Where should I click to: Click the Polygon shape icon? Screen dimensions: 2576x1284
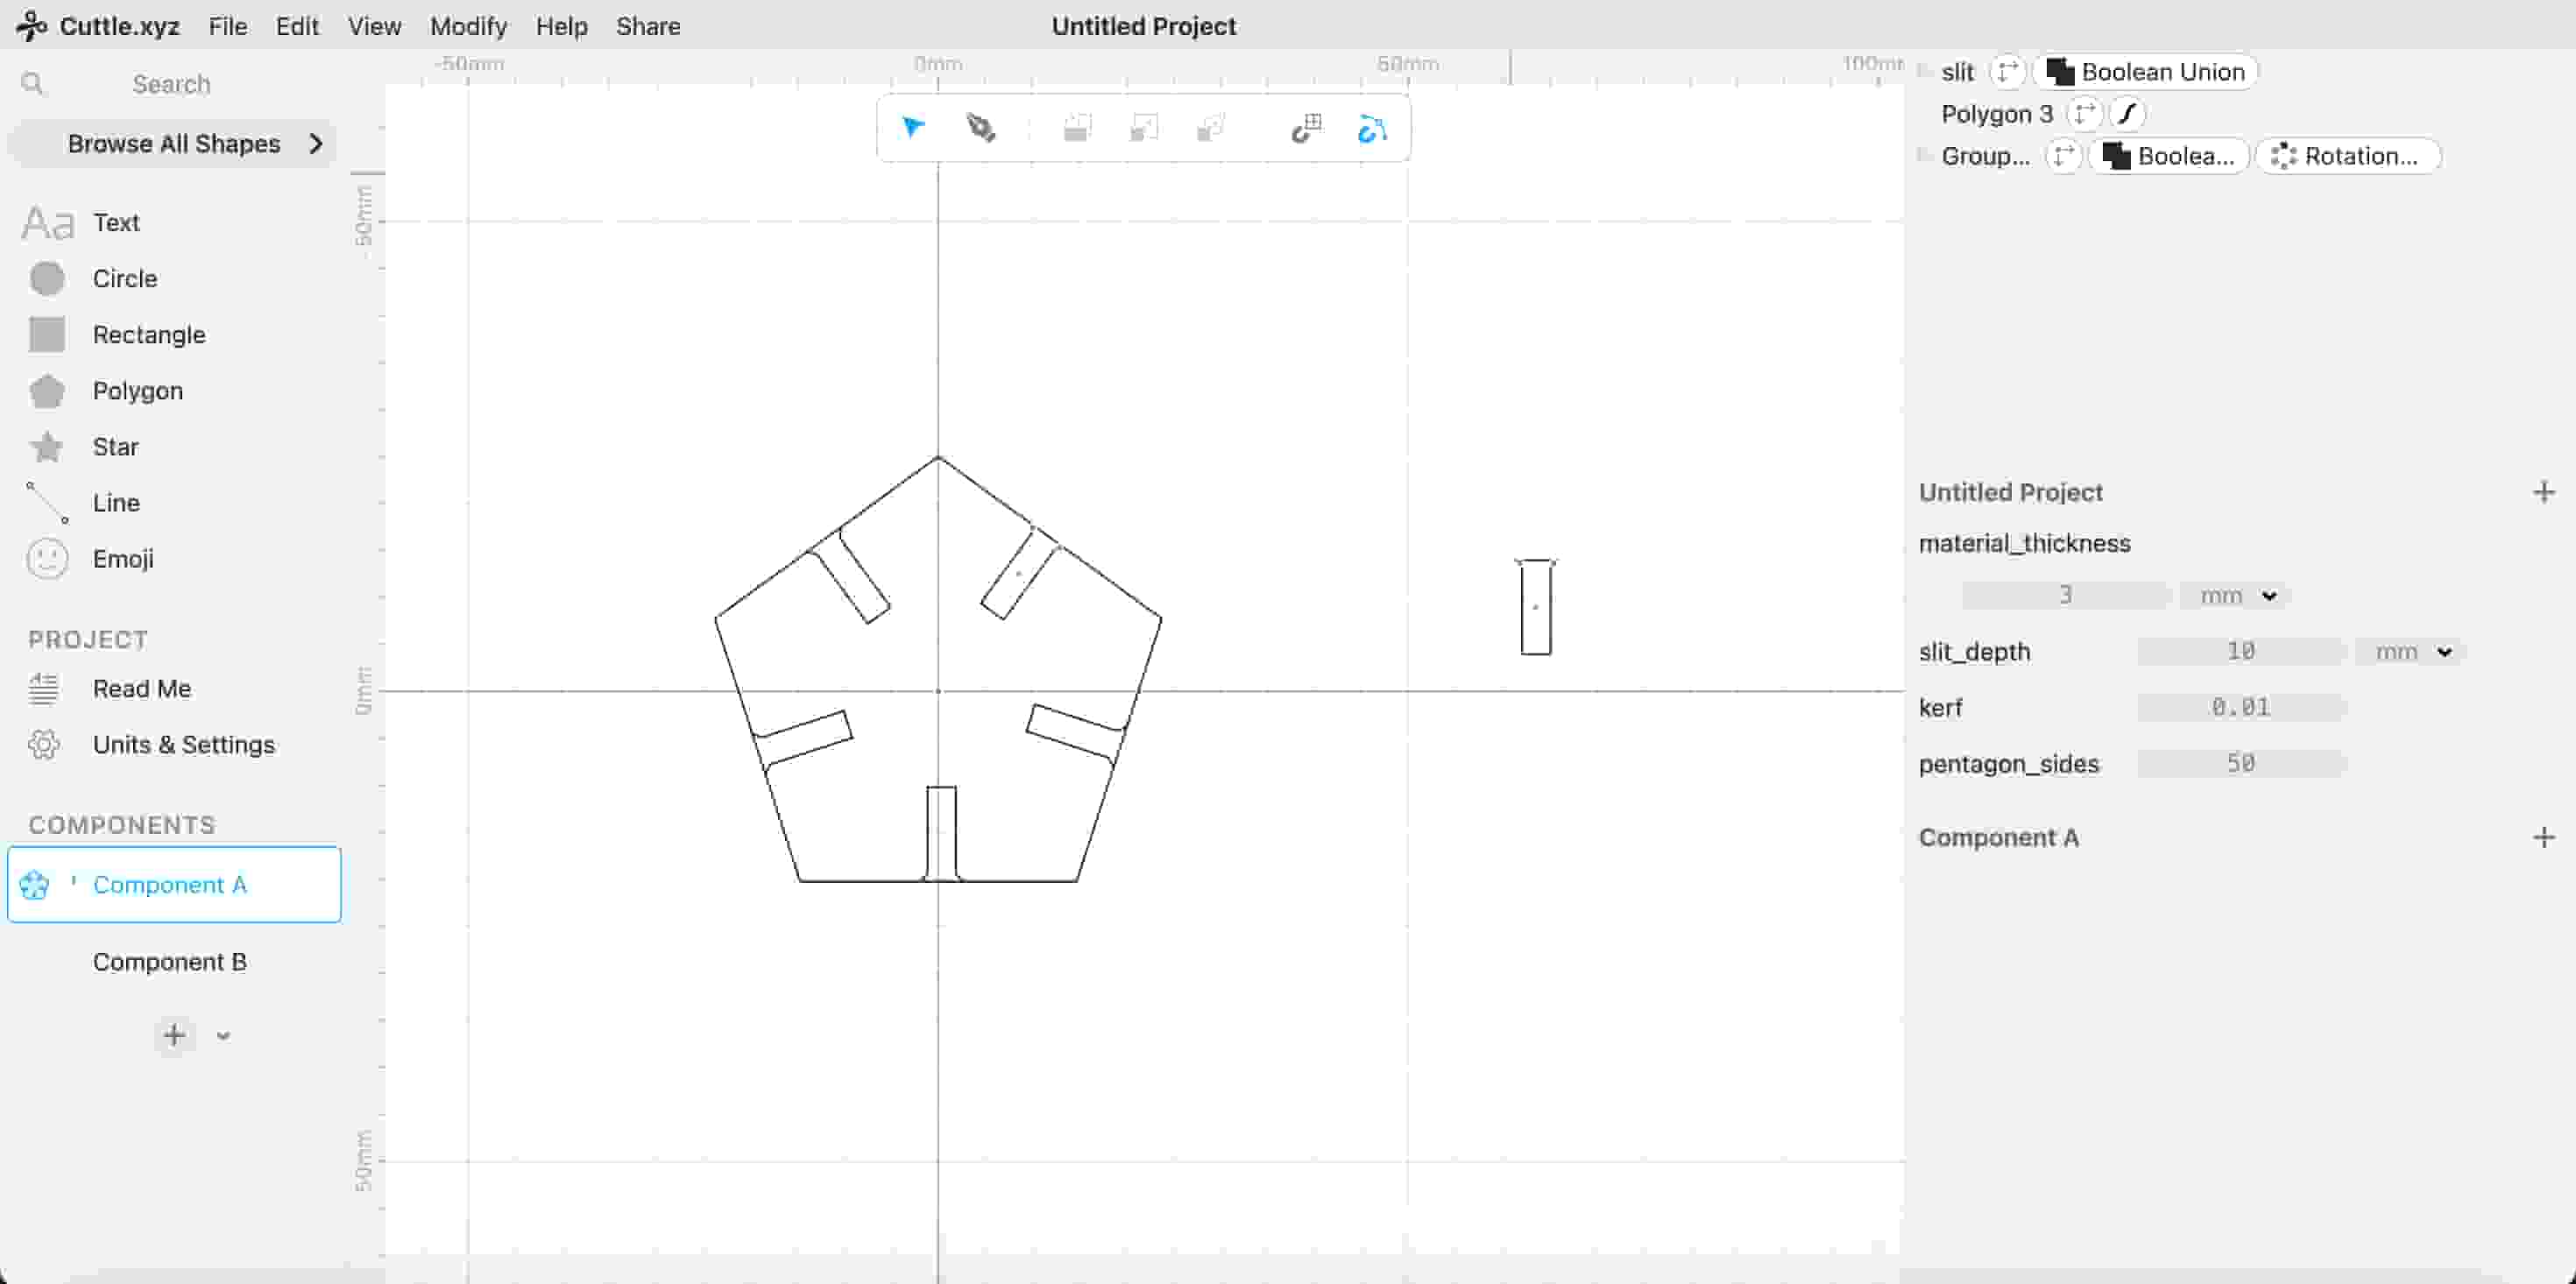click(x=47, y=391)
